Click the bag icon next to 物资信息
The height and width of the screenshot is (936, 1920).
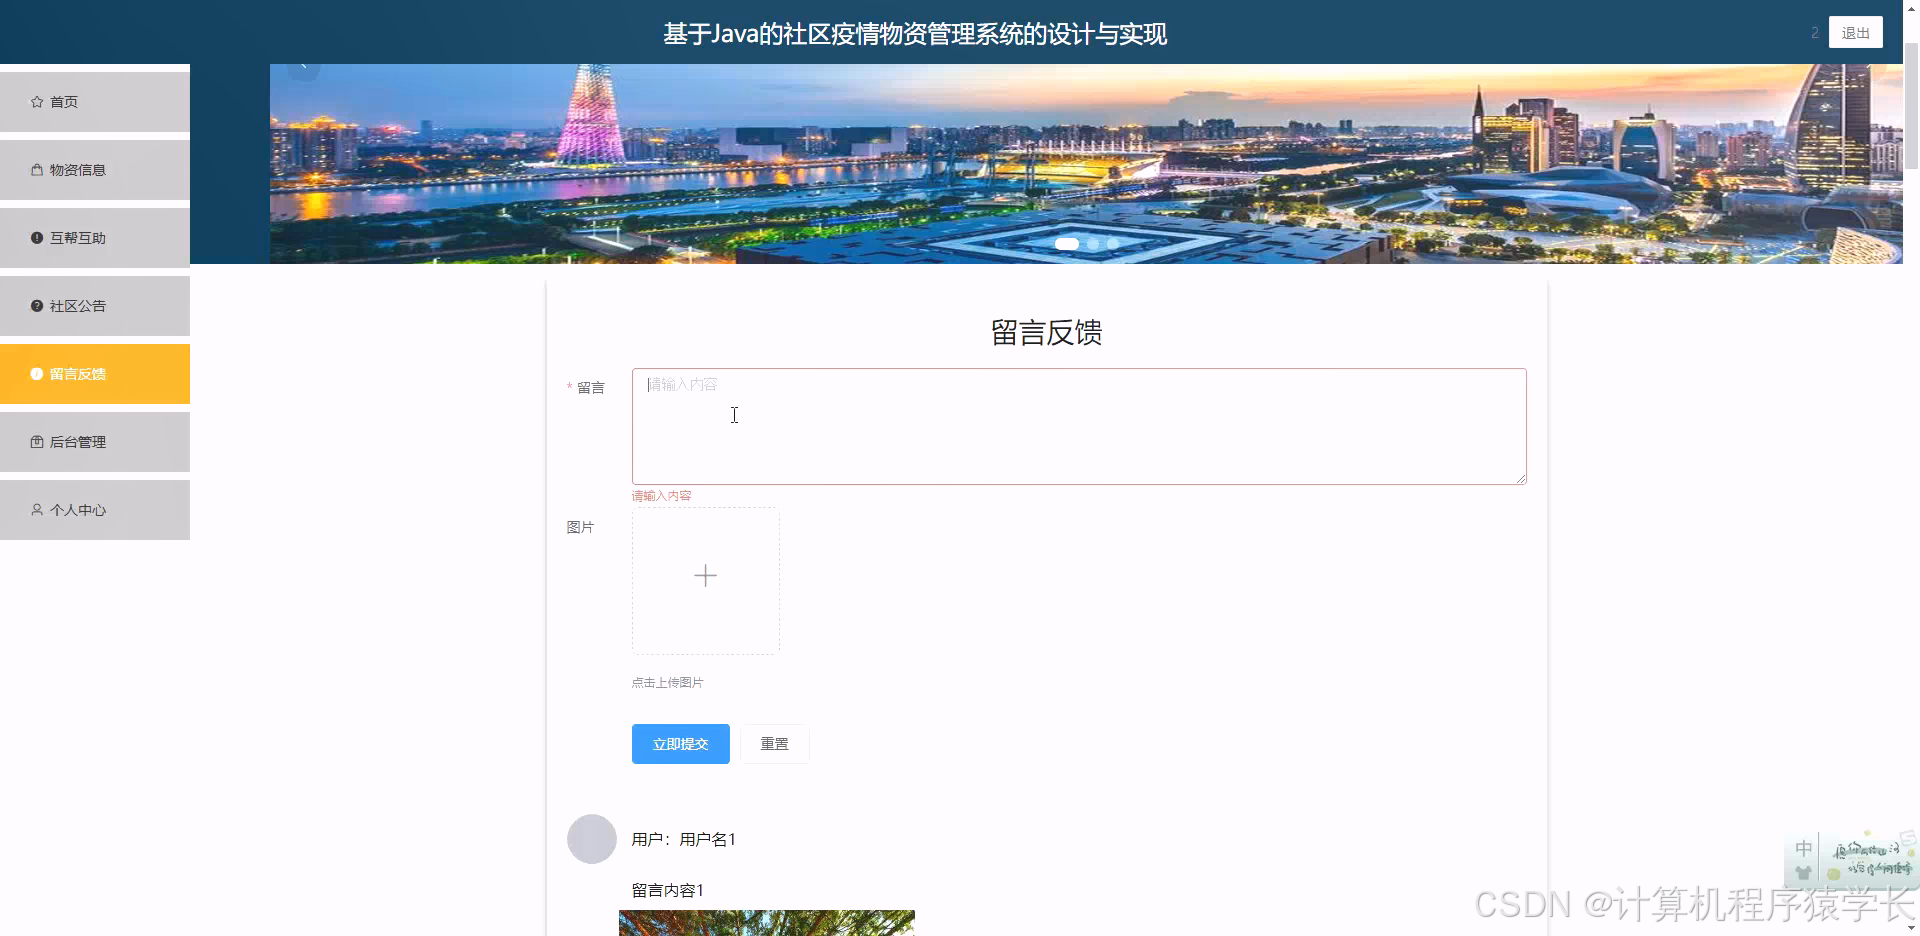coord(35,169)
